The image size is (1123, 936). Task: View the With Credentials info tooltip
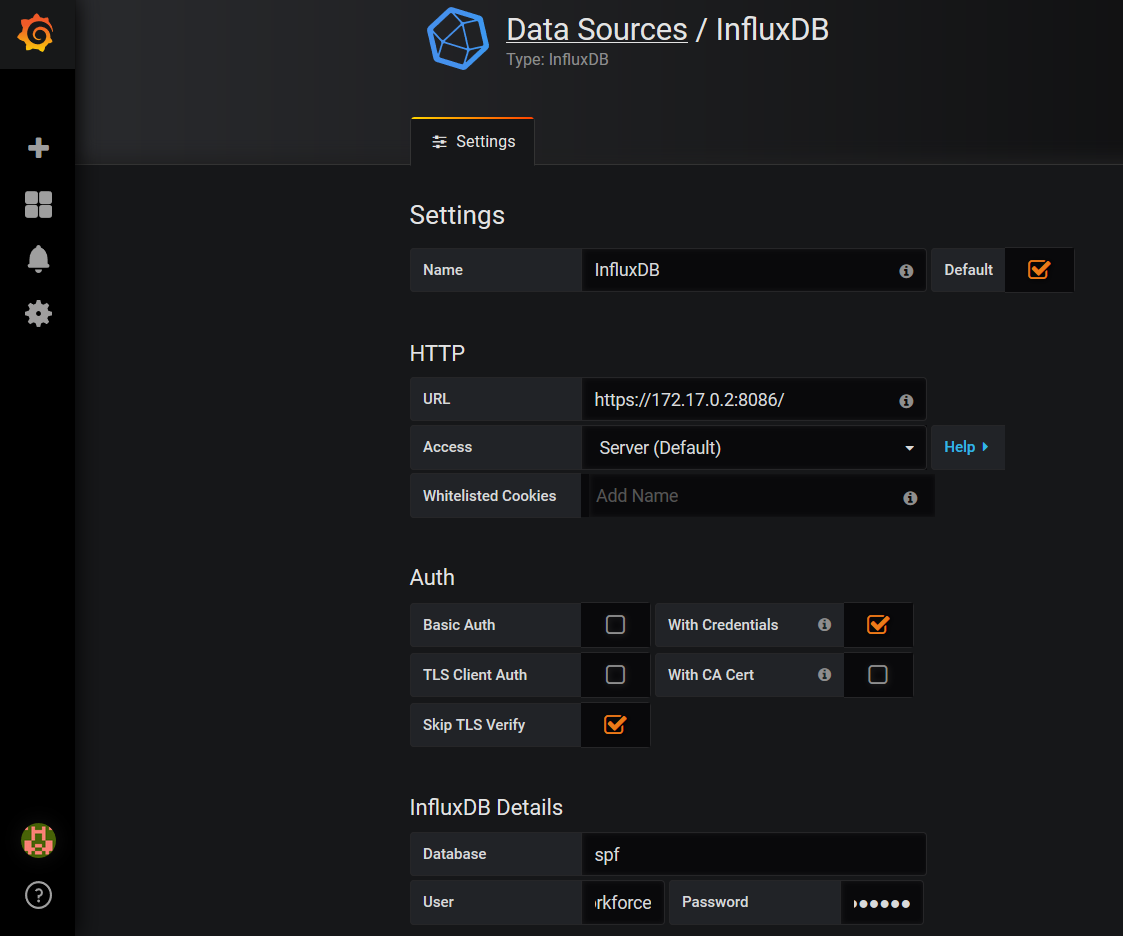click(823, 625)
